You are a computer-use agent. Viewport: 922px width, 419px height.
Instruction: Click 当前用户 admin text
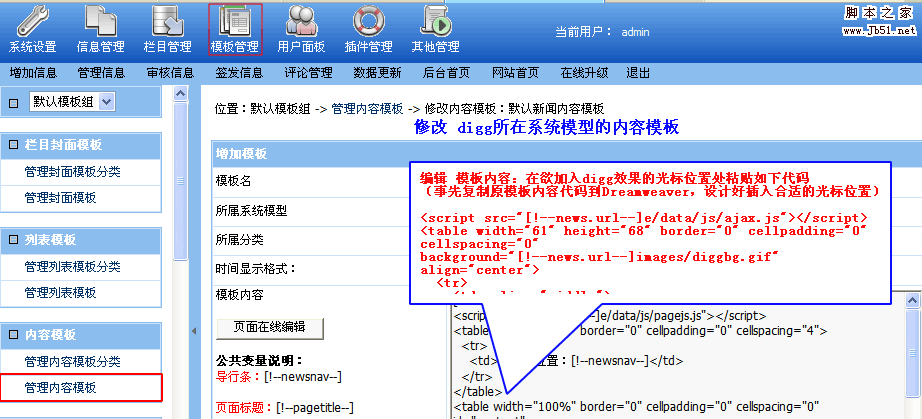[602, 32]
